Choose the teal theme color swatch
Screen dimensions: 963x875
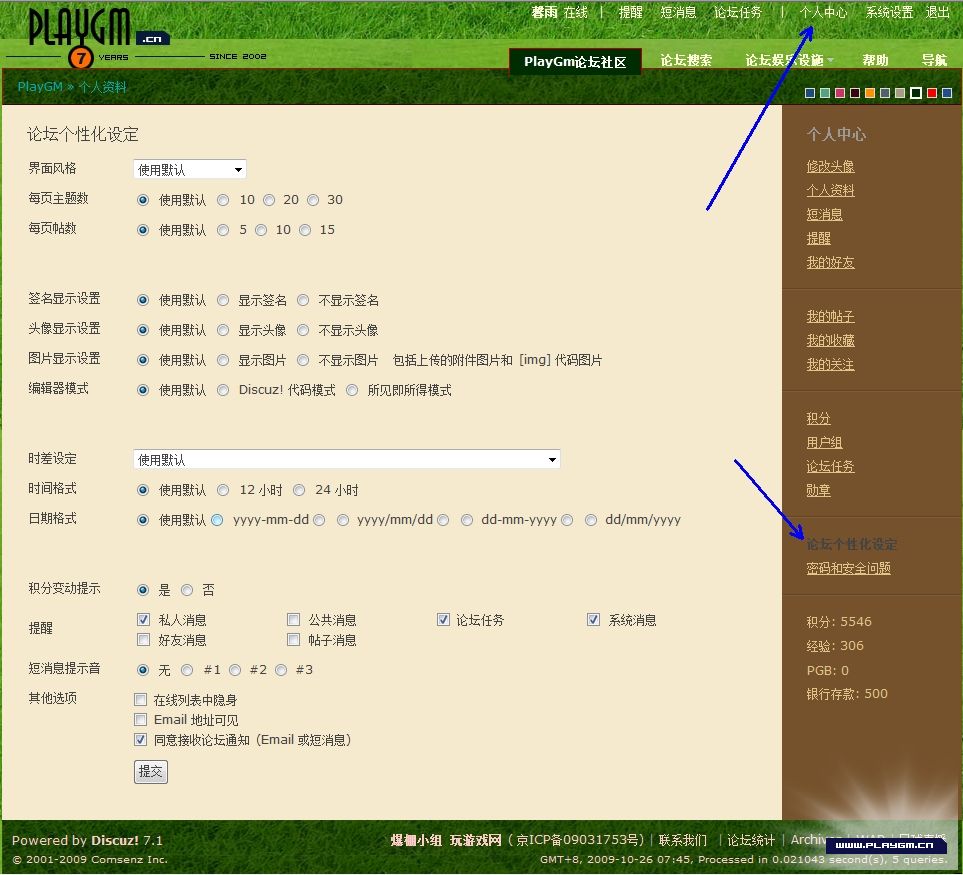[x=825, y=93]
